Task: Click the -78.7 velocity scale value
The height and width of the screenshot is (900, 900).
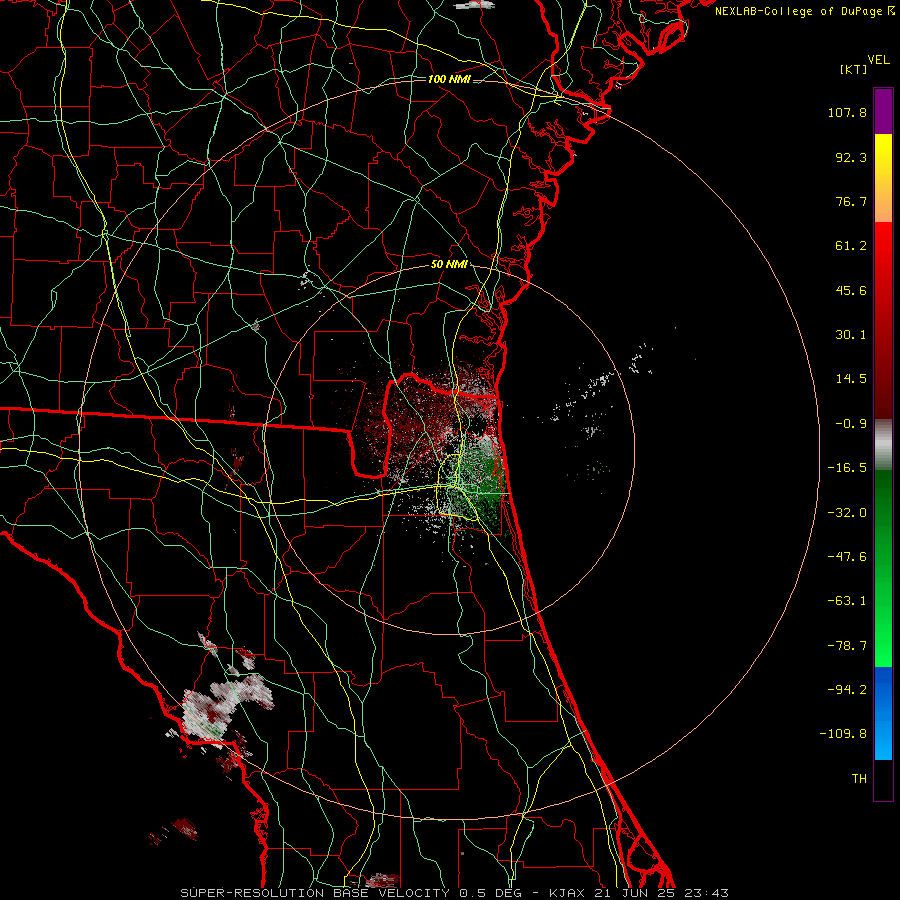Action: (x=847, y=646)
